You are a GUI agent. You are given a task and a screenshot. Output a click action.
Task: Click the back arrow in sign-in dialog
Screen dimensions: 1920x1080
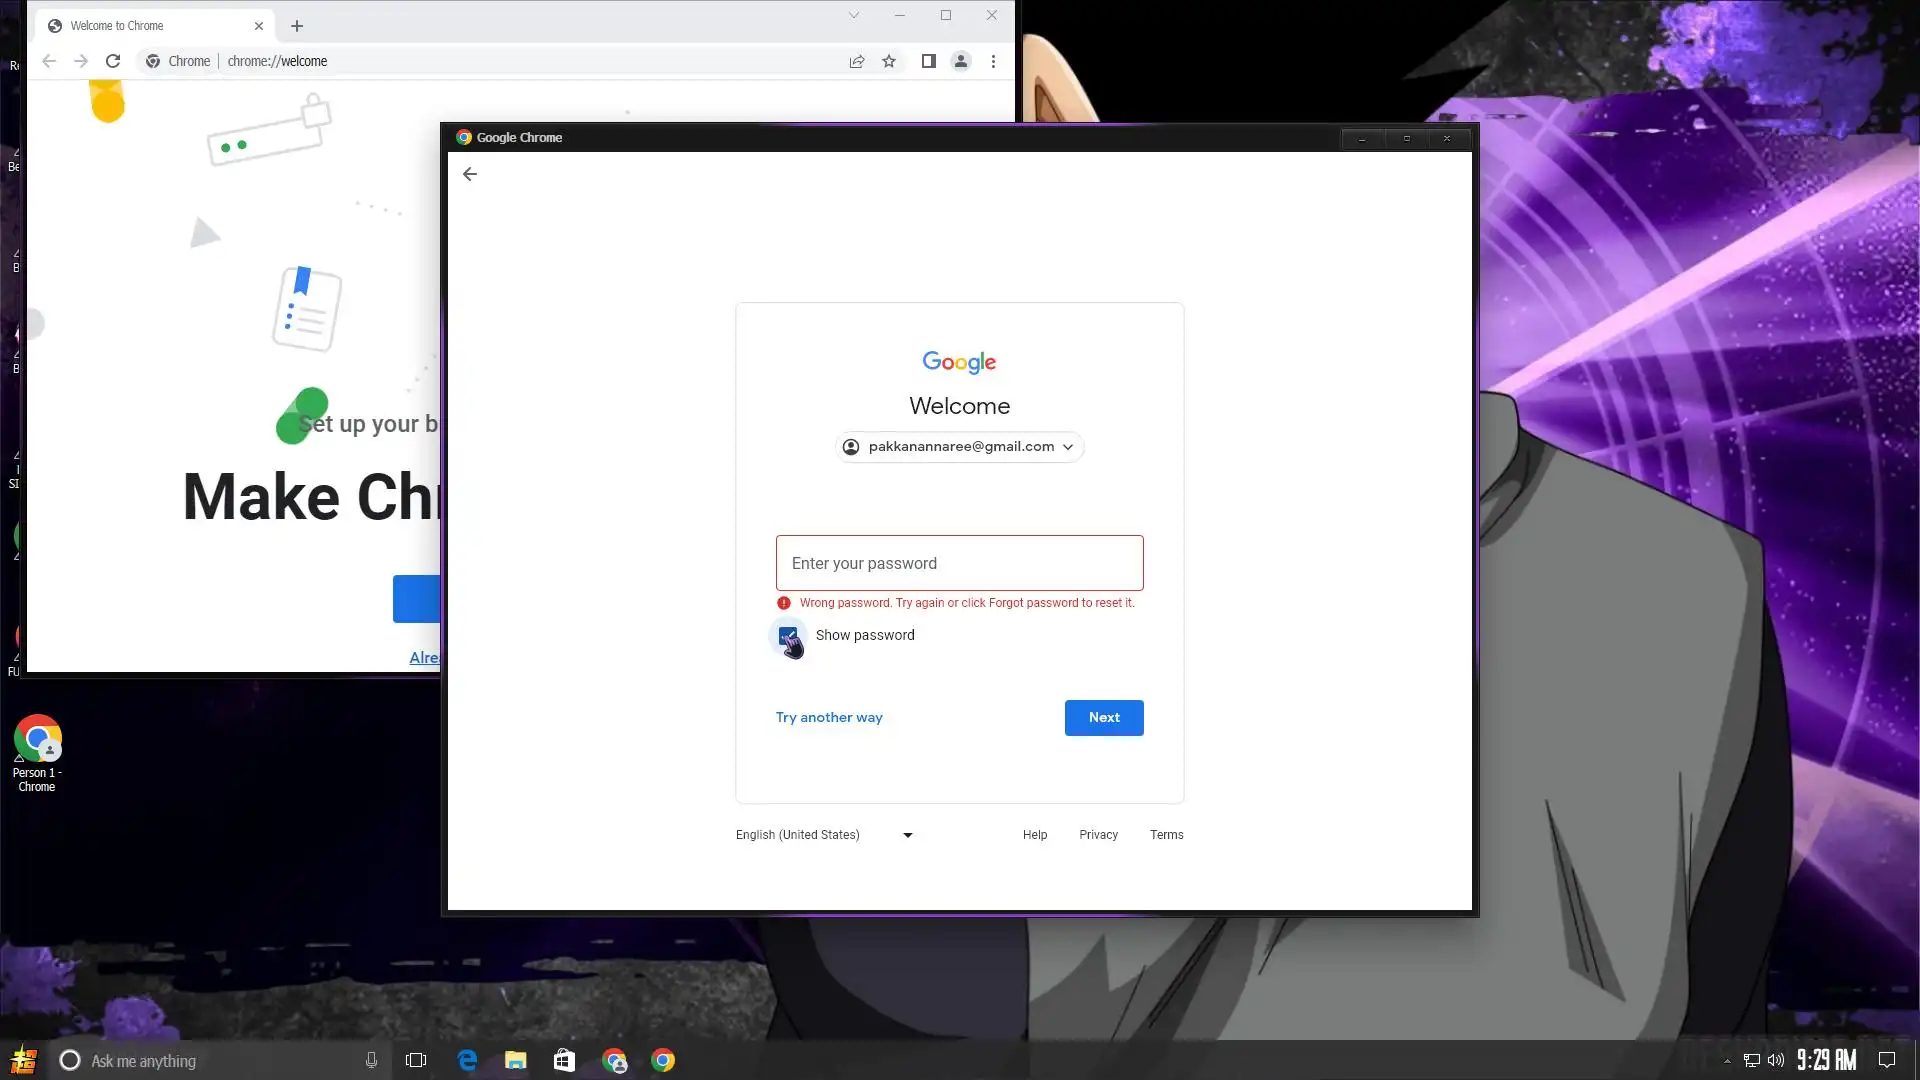[470, 174]
